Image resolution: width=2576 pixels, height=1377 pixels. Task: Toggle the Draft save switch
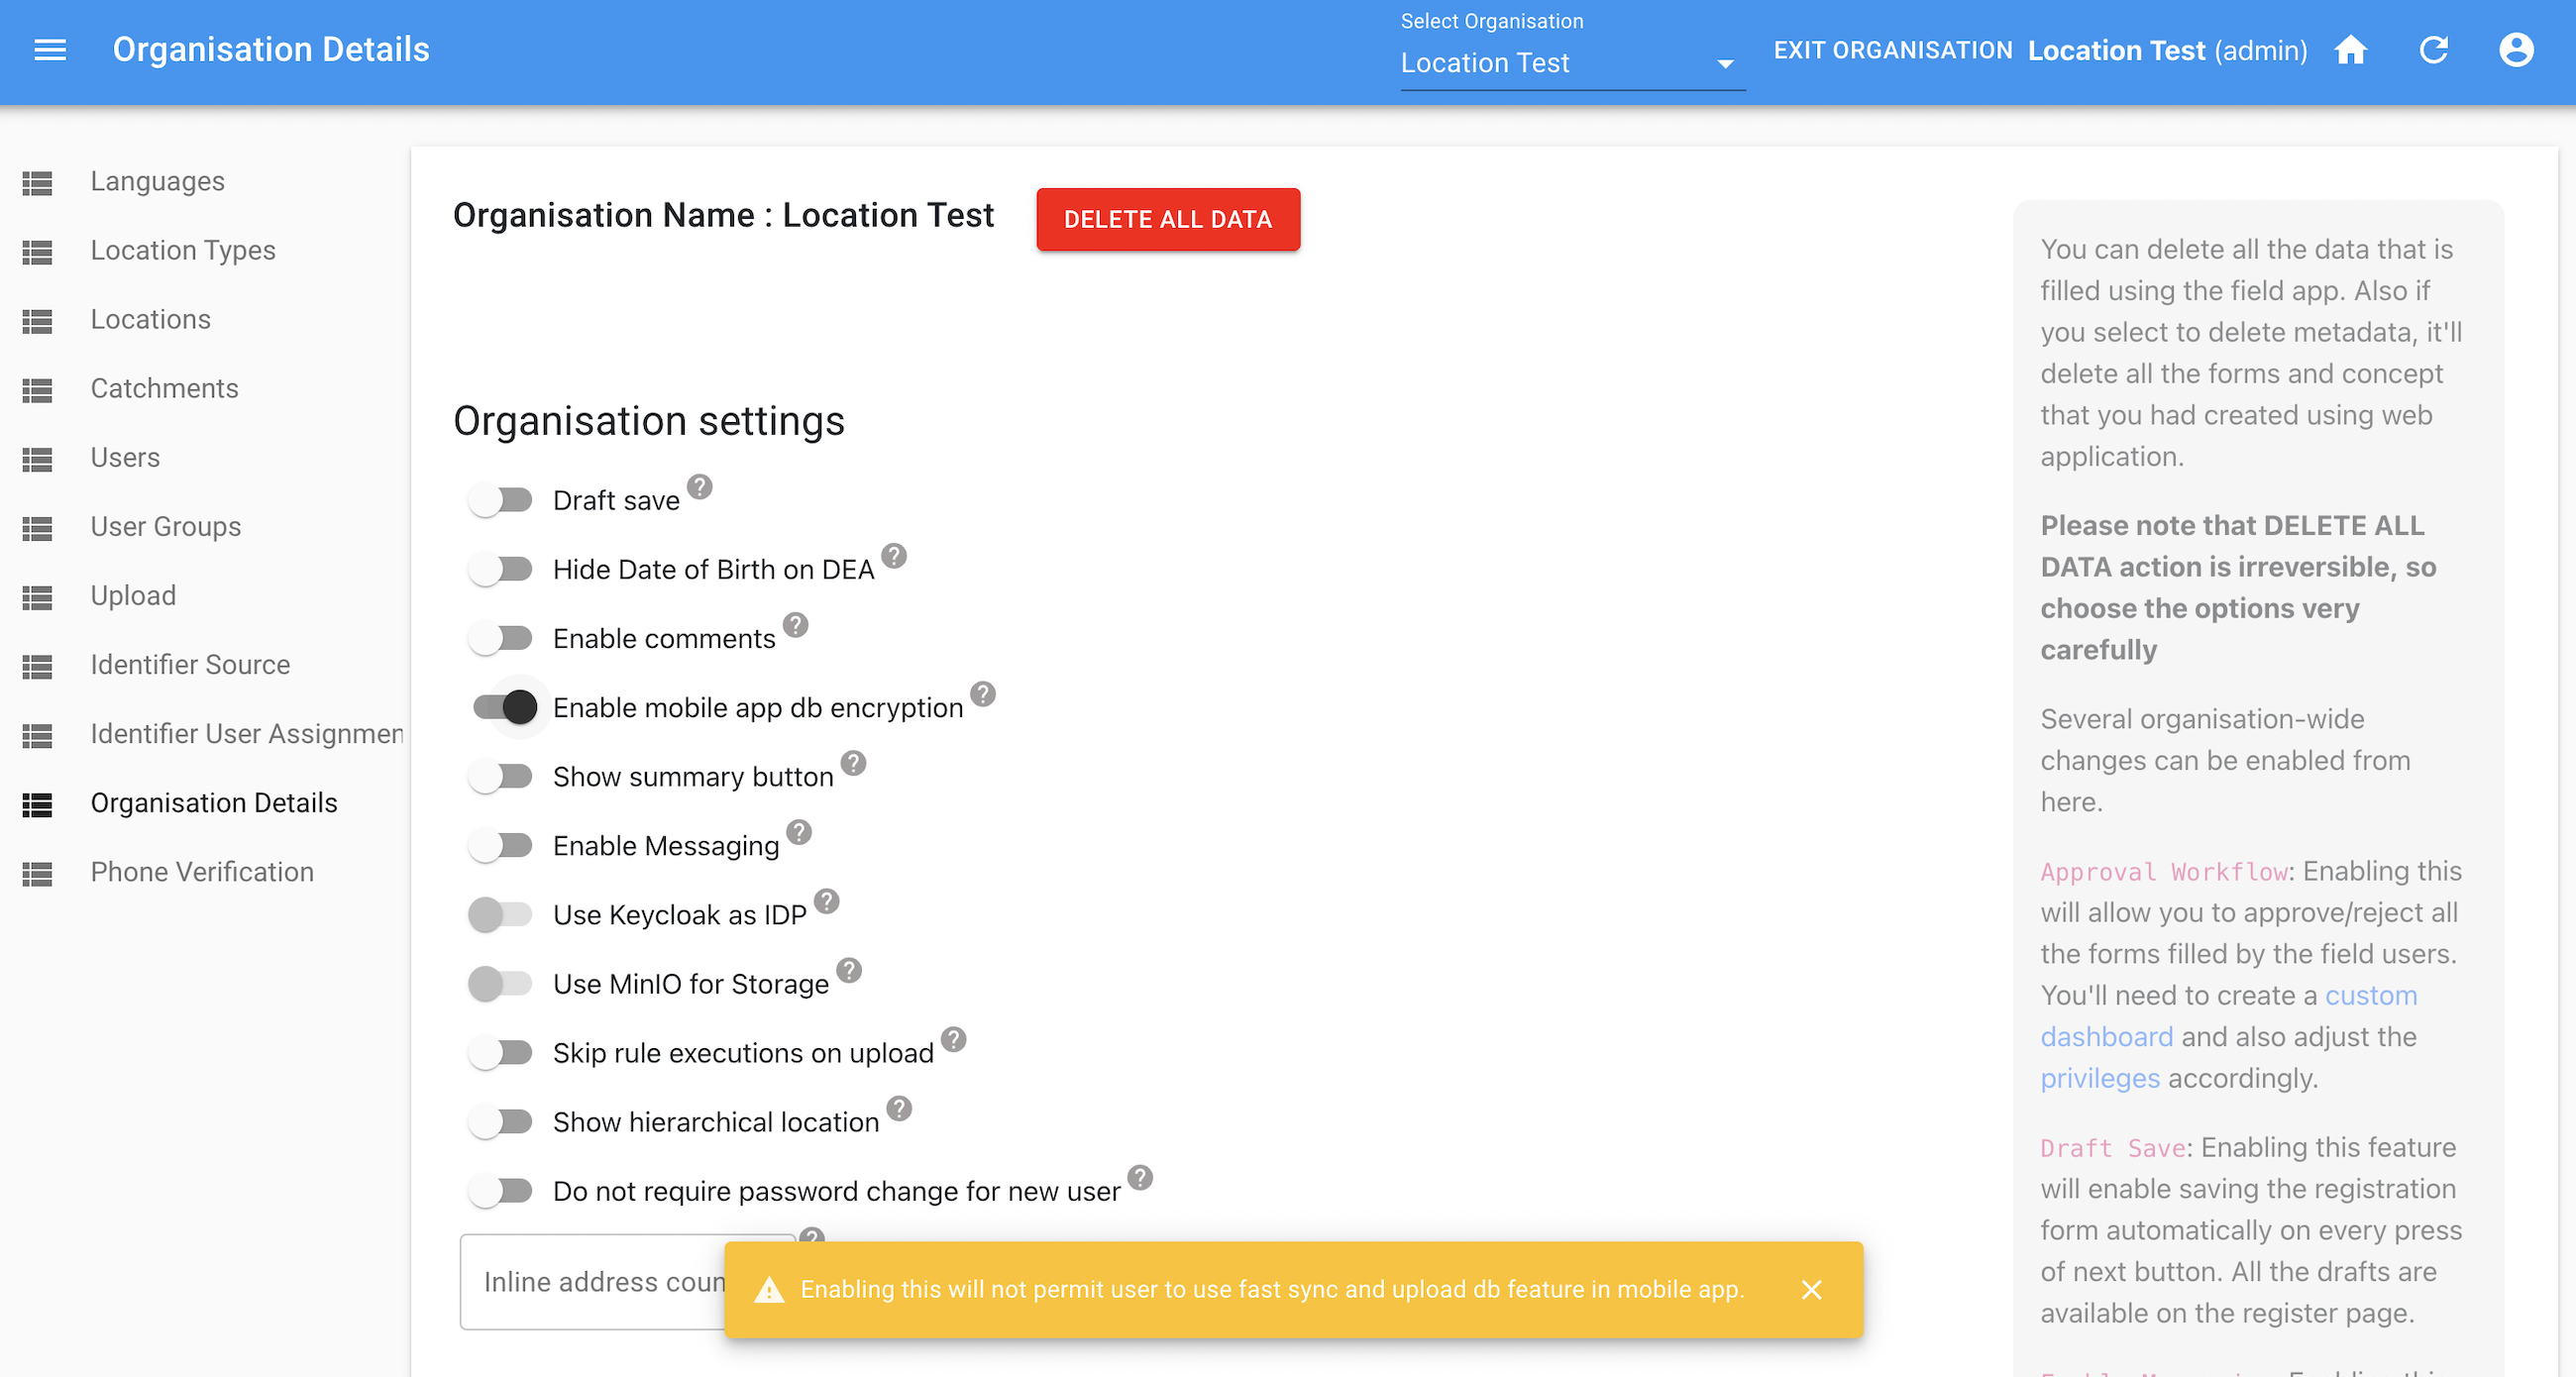click(501, 500)
